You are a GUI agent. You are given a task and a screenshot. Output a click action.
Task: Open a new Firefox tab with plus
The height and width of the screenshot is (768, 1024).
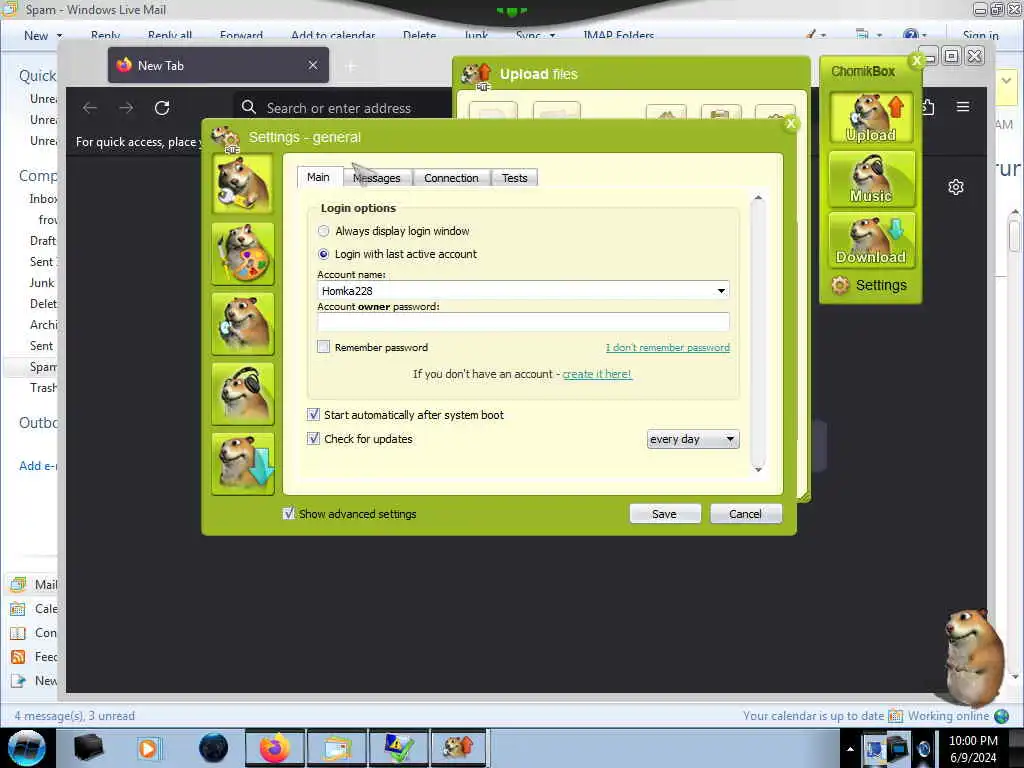(351, 66)
